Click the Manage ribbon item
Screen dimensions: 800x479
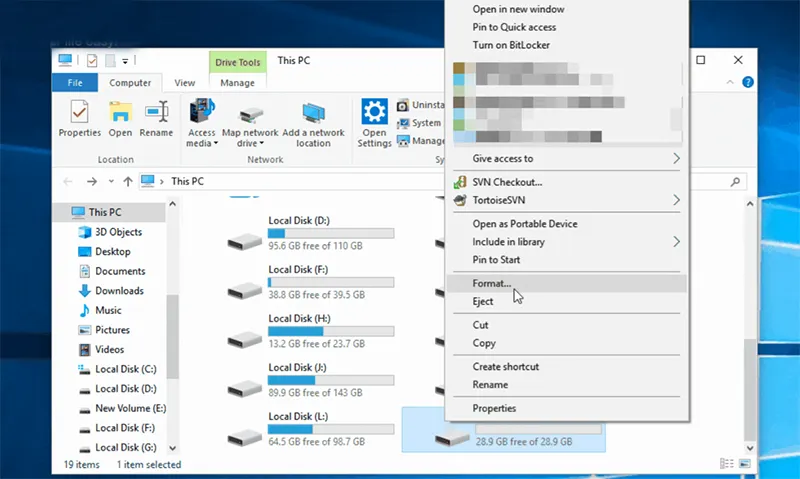point(421,141)
